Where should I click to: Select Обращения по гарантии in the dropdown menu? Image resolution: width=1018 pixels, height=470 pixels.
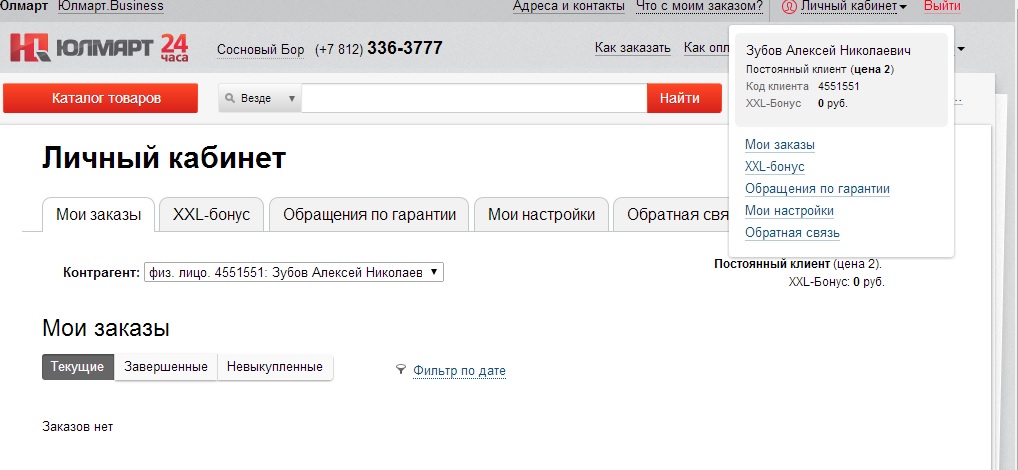pyautogui.click(x=817, y=189)
